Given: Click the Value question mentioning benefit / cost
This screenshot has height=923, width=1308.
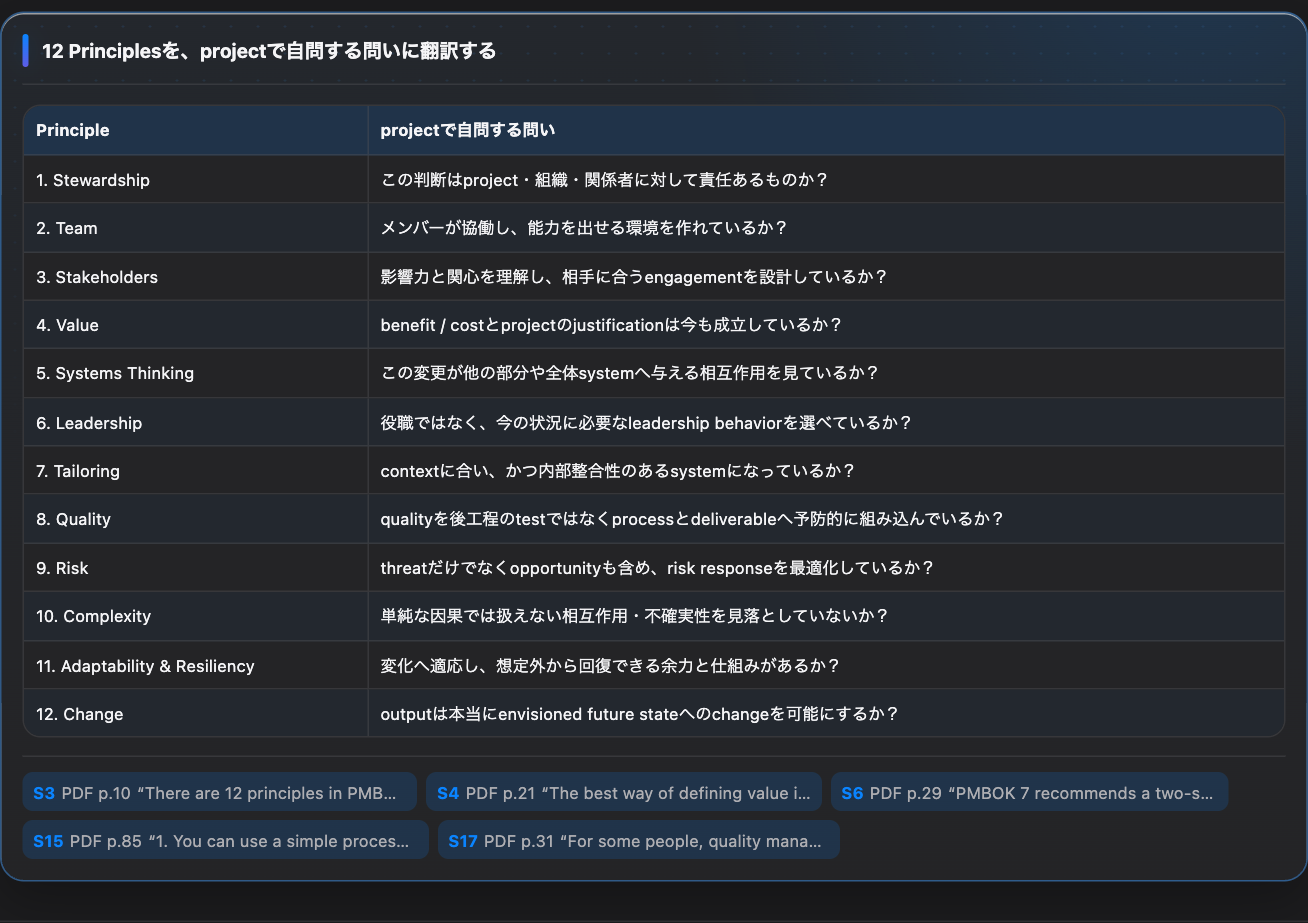Looking at the screenshot, I should (x=826, y=325).
